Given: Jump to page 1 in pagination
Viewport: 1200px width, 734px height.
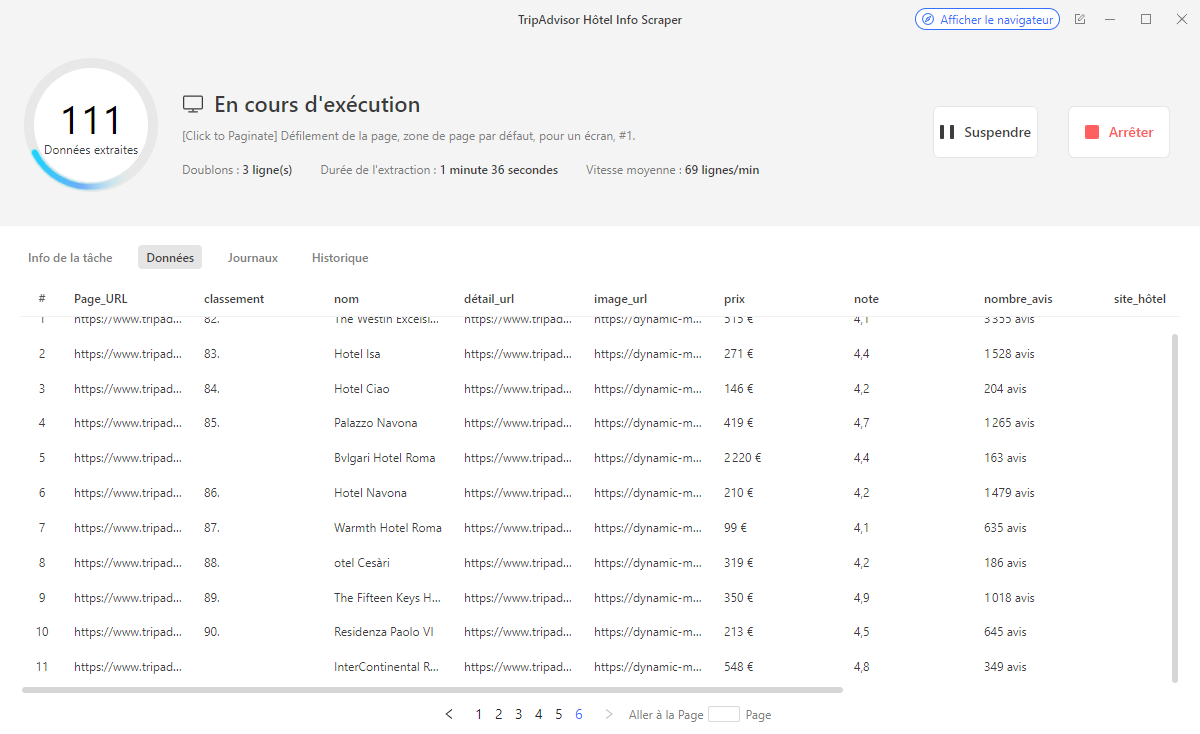Looking at the screenshot, I should pos(479,714).
